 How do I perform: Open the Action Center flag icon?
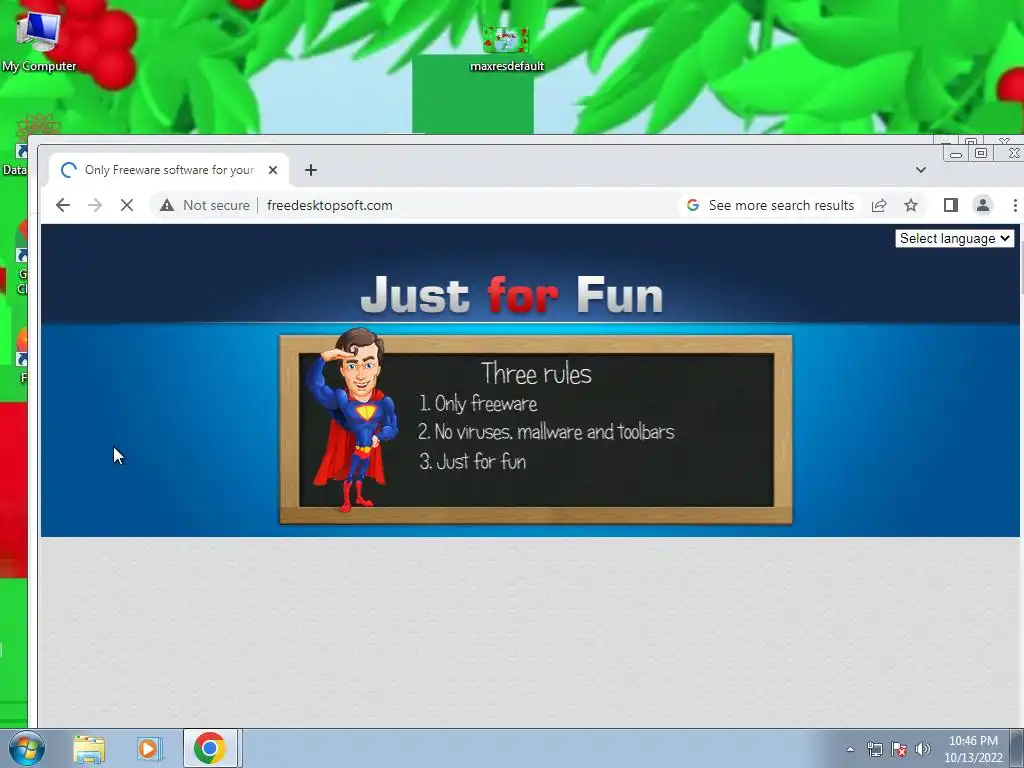(x=899, y=749)
